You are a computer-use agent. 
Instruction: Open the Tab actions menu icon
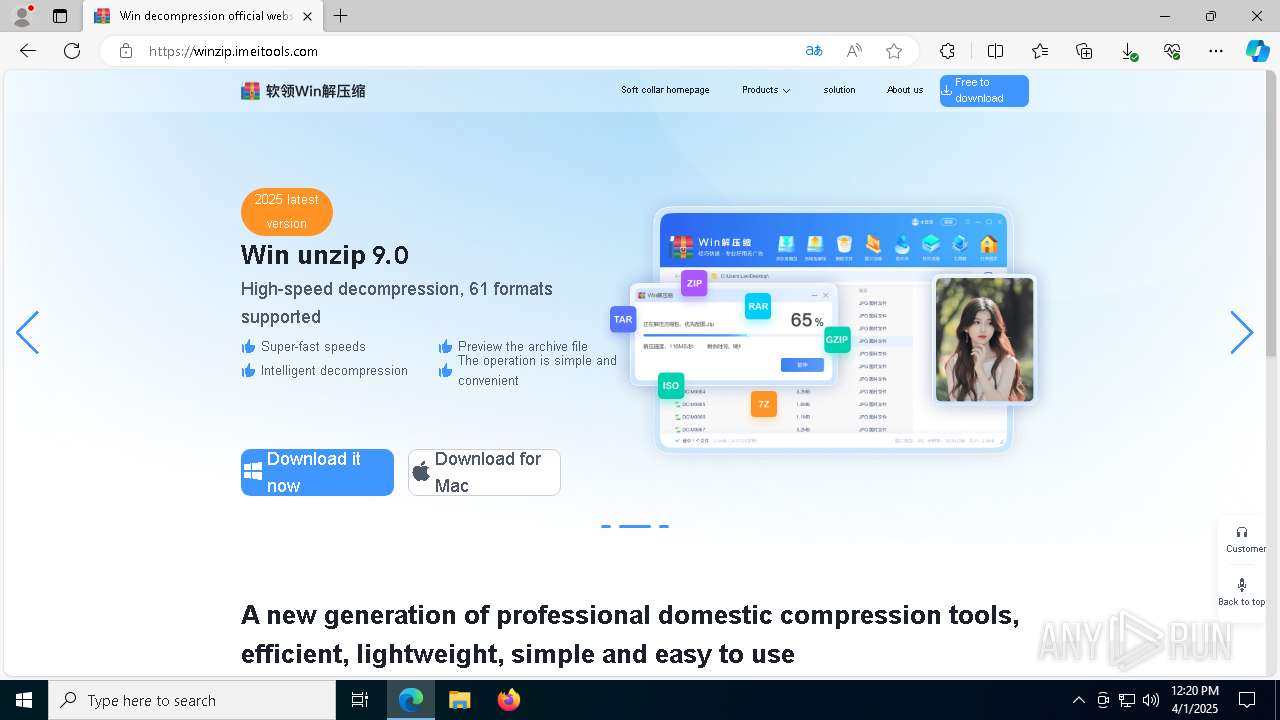(x=60, y=16)
